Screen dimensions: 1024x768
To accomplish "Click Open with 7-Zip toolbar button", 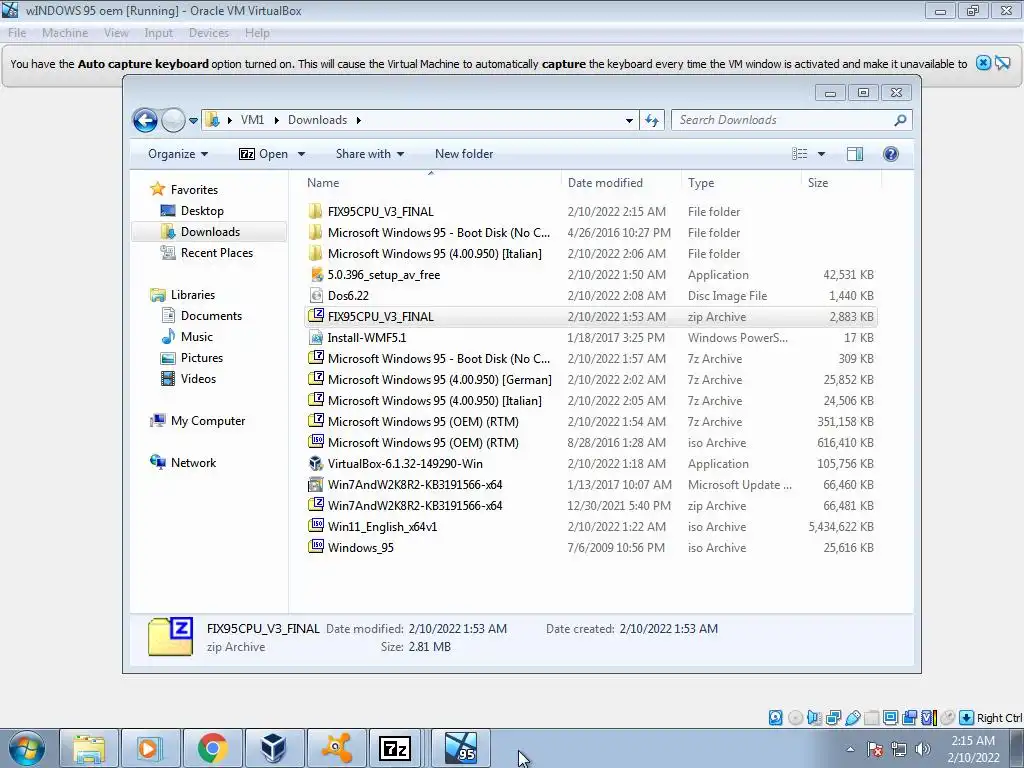I will 264,154.
